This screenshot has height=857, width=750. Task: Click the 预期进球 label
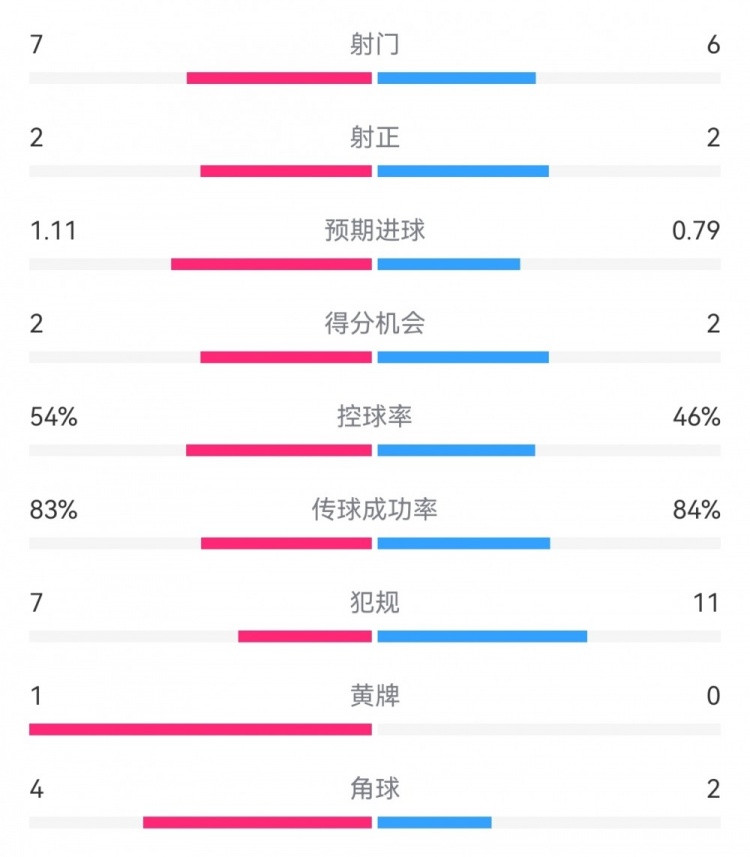(374, 230)
